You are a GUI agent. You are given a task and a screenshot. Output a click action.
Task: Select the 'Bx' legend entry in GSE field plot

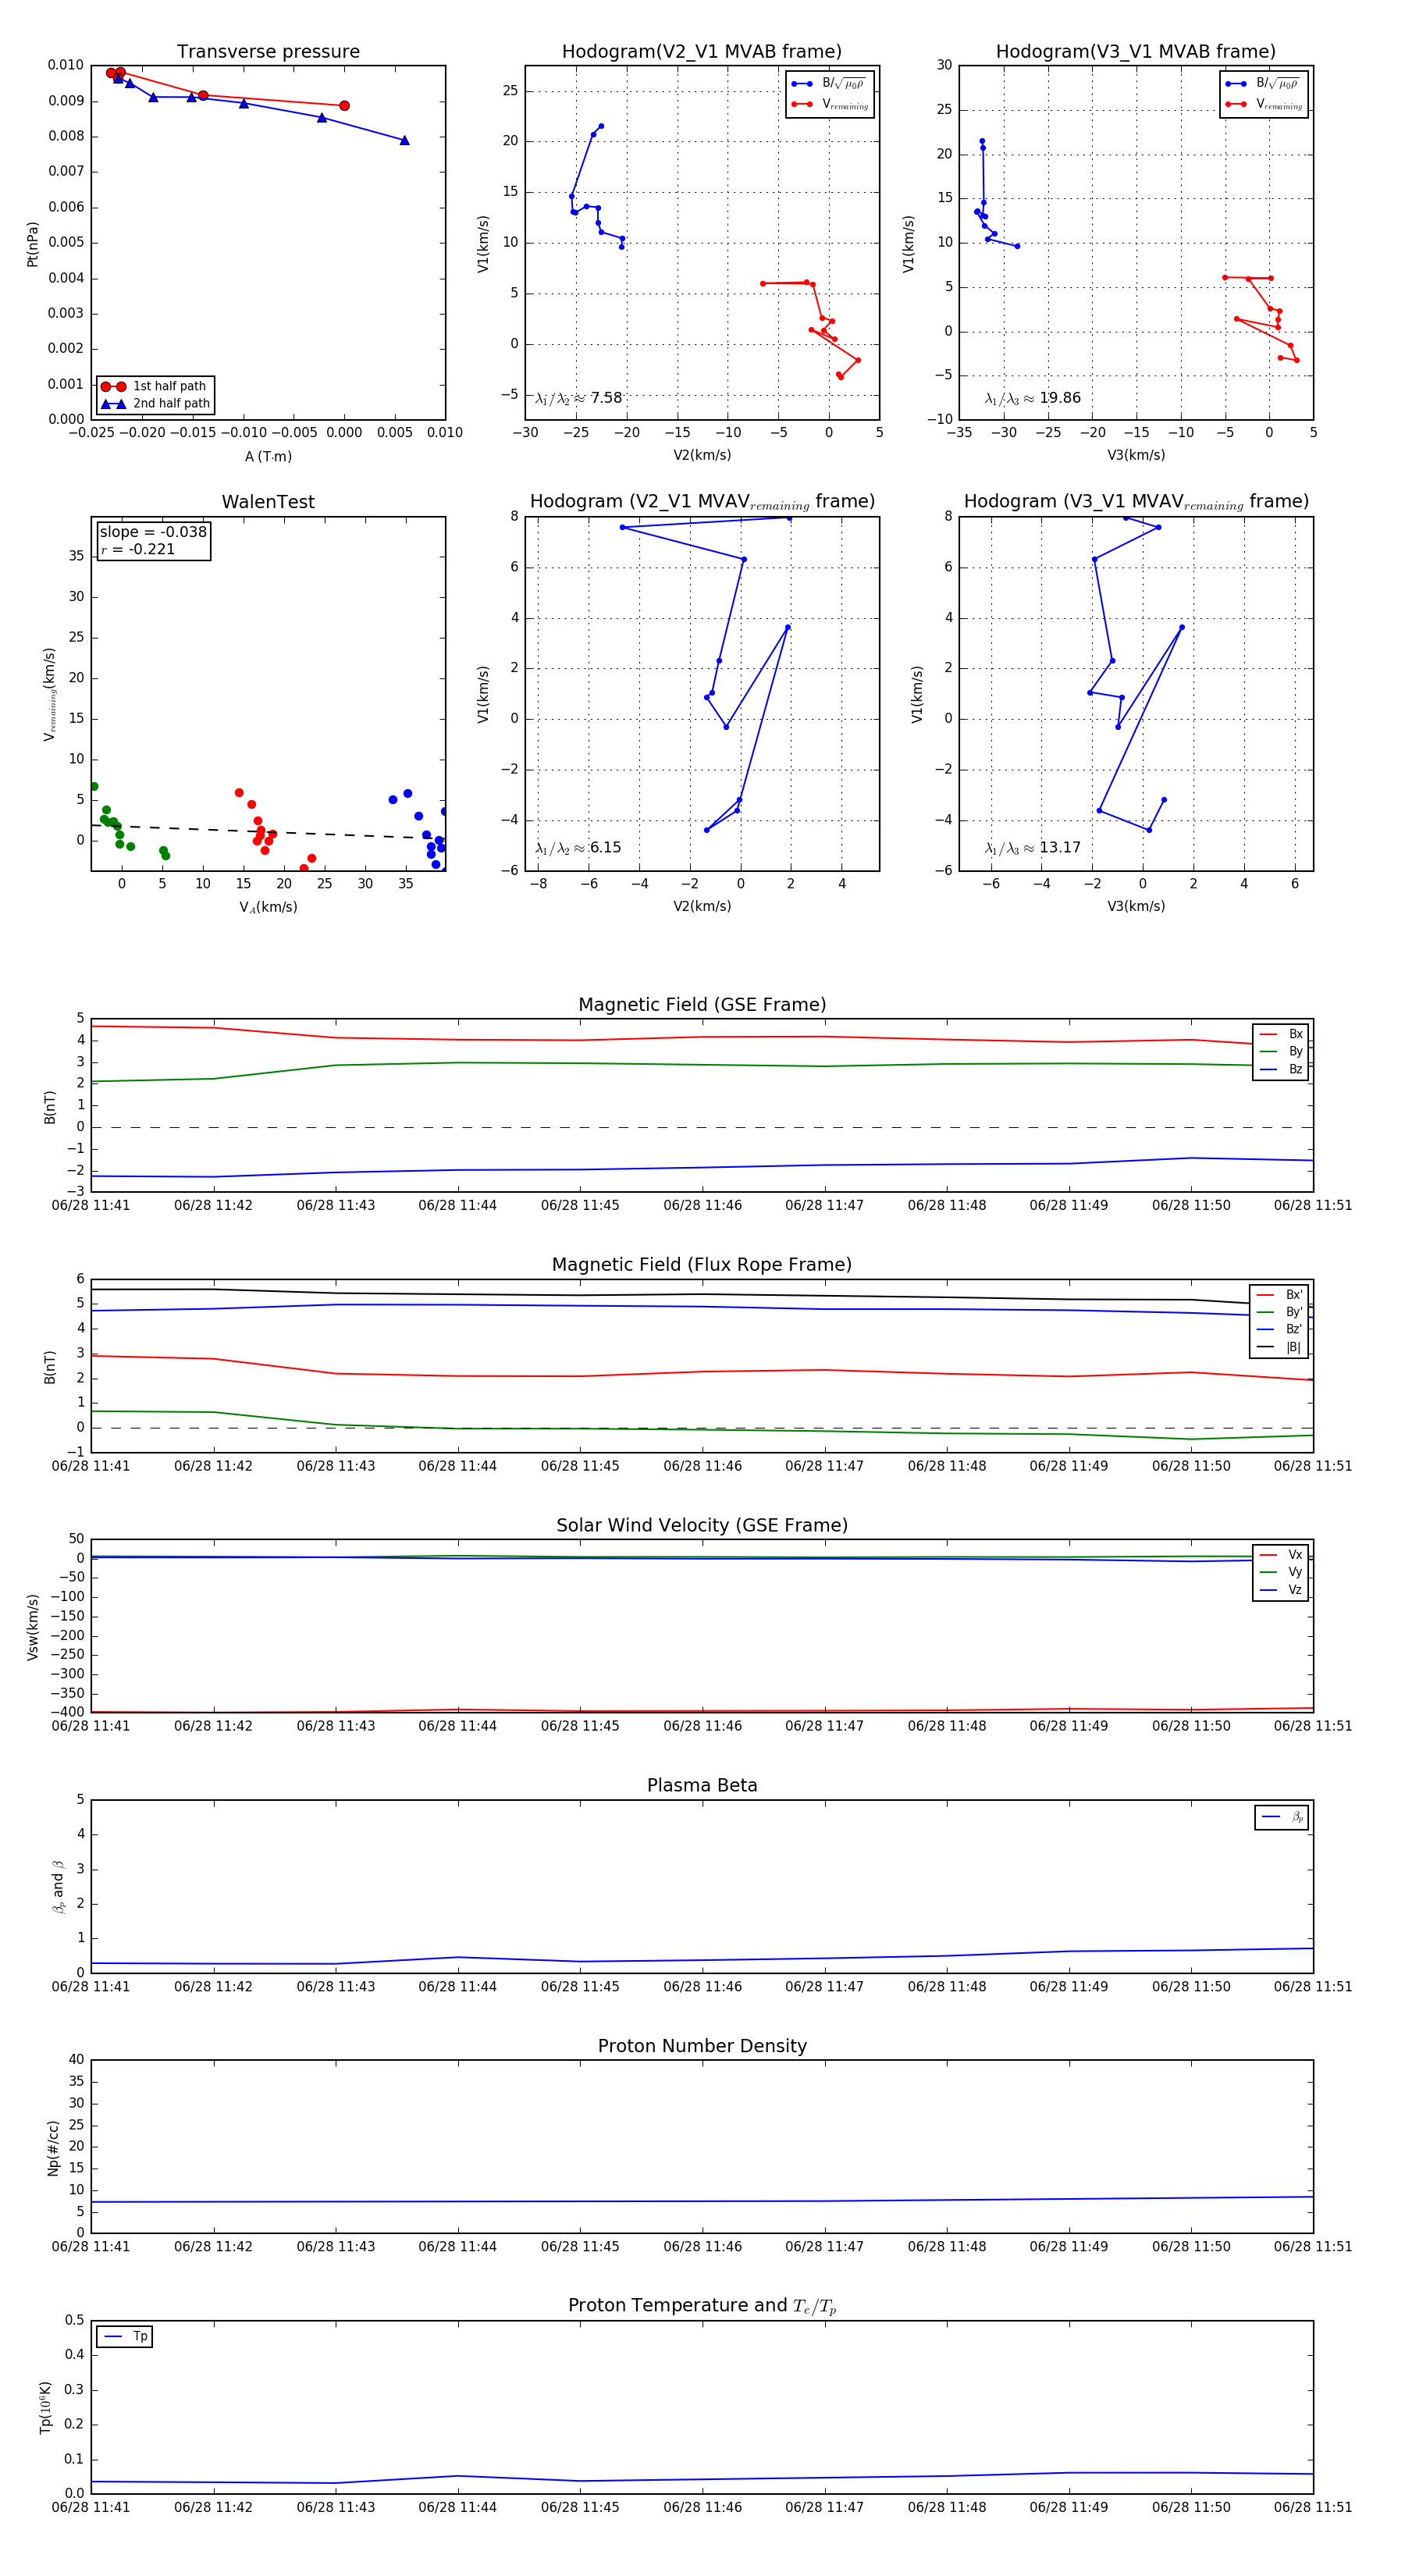(x=1281, y=1034)
